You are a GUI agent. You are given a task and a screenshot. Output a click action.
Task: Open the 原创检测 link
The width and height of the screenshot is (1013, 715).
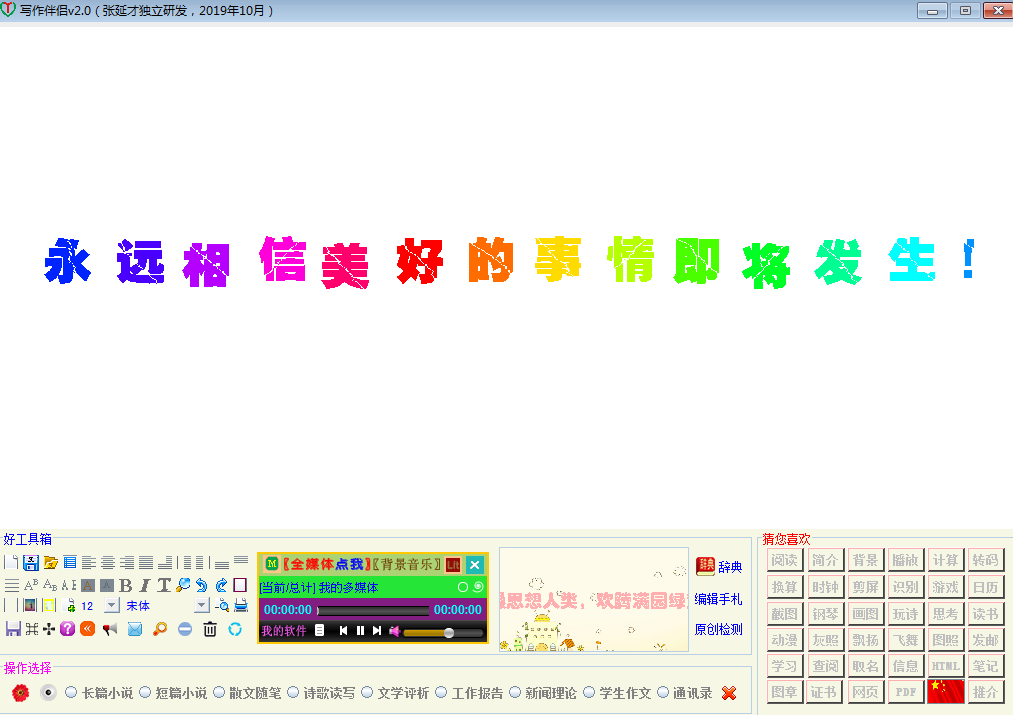(x=718, y=630)
